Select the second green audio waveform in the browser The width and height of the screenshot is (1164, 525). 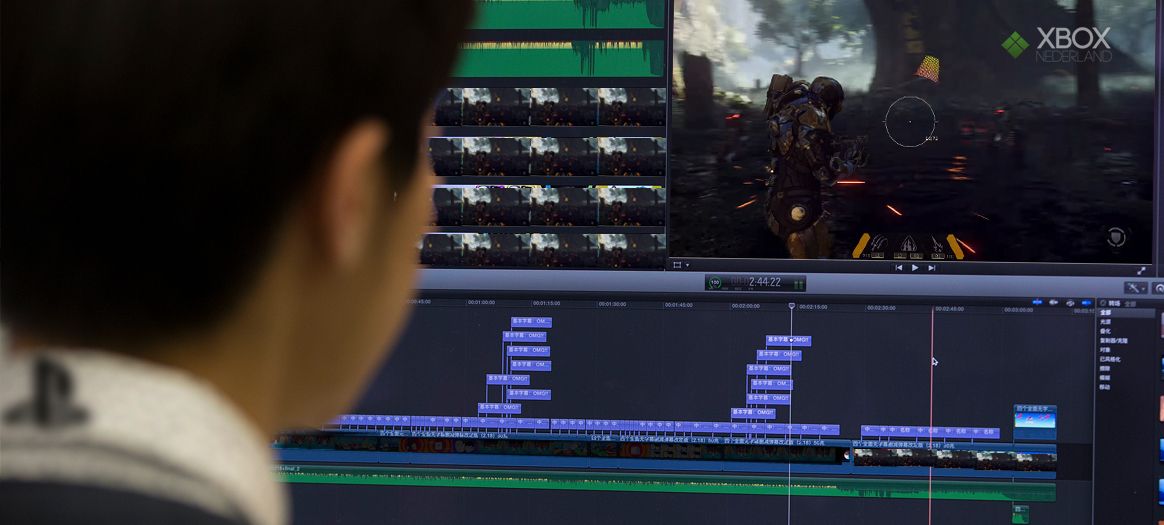[x=559, y=59]
